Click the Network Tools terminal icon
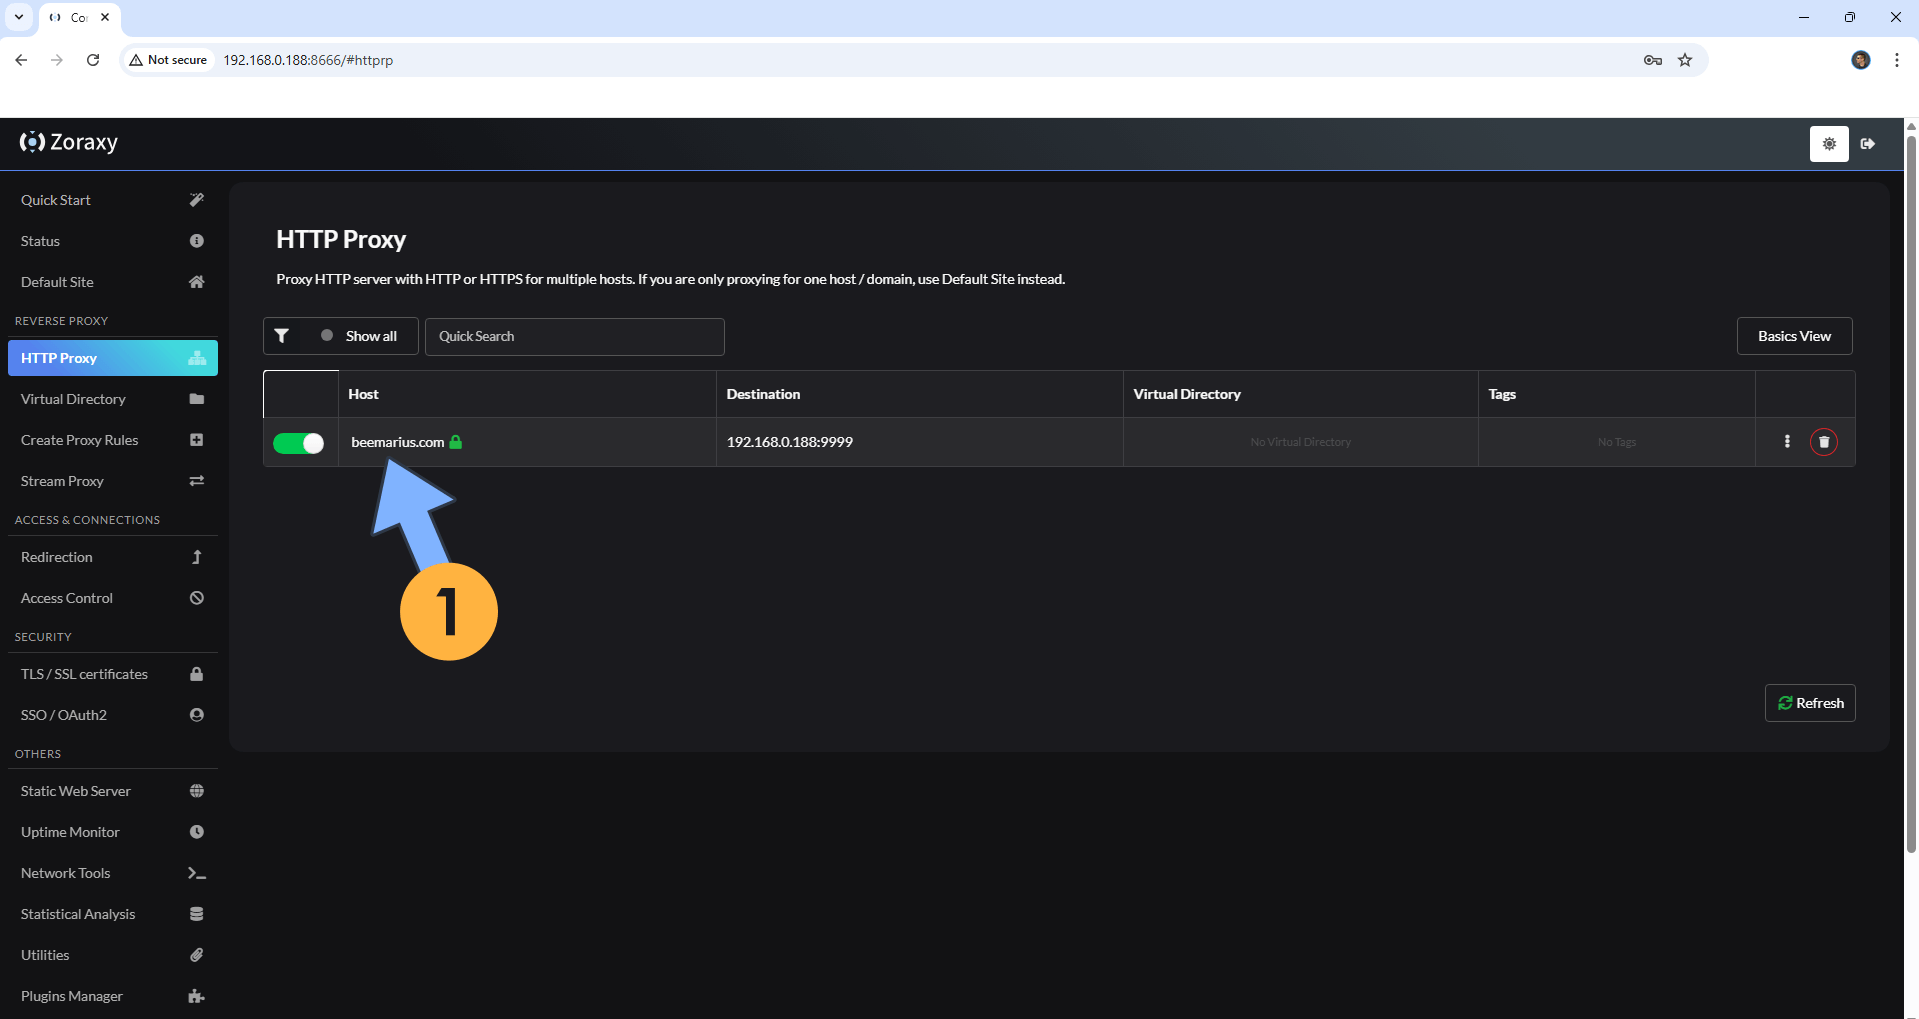 196,872
